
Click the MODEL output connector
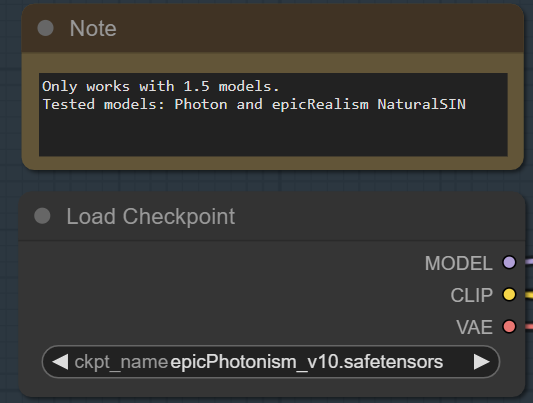pos(509,262)
